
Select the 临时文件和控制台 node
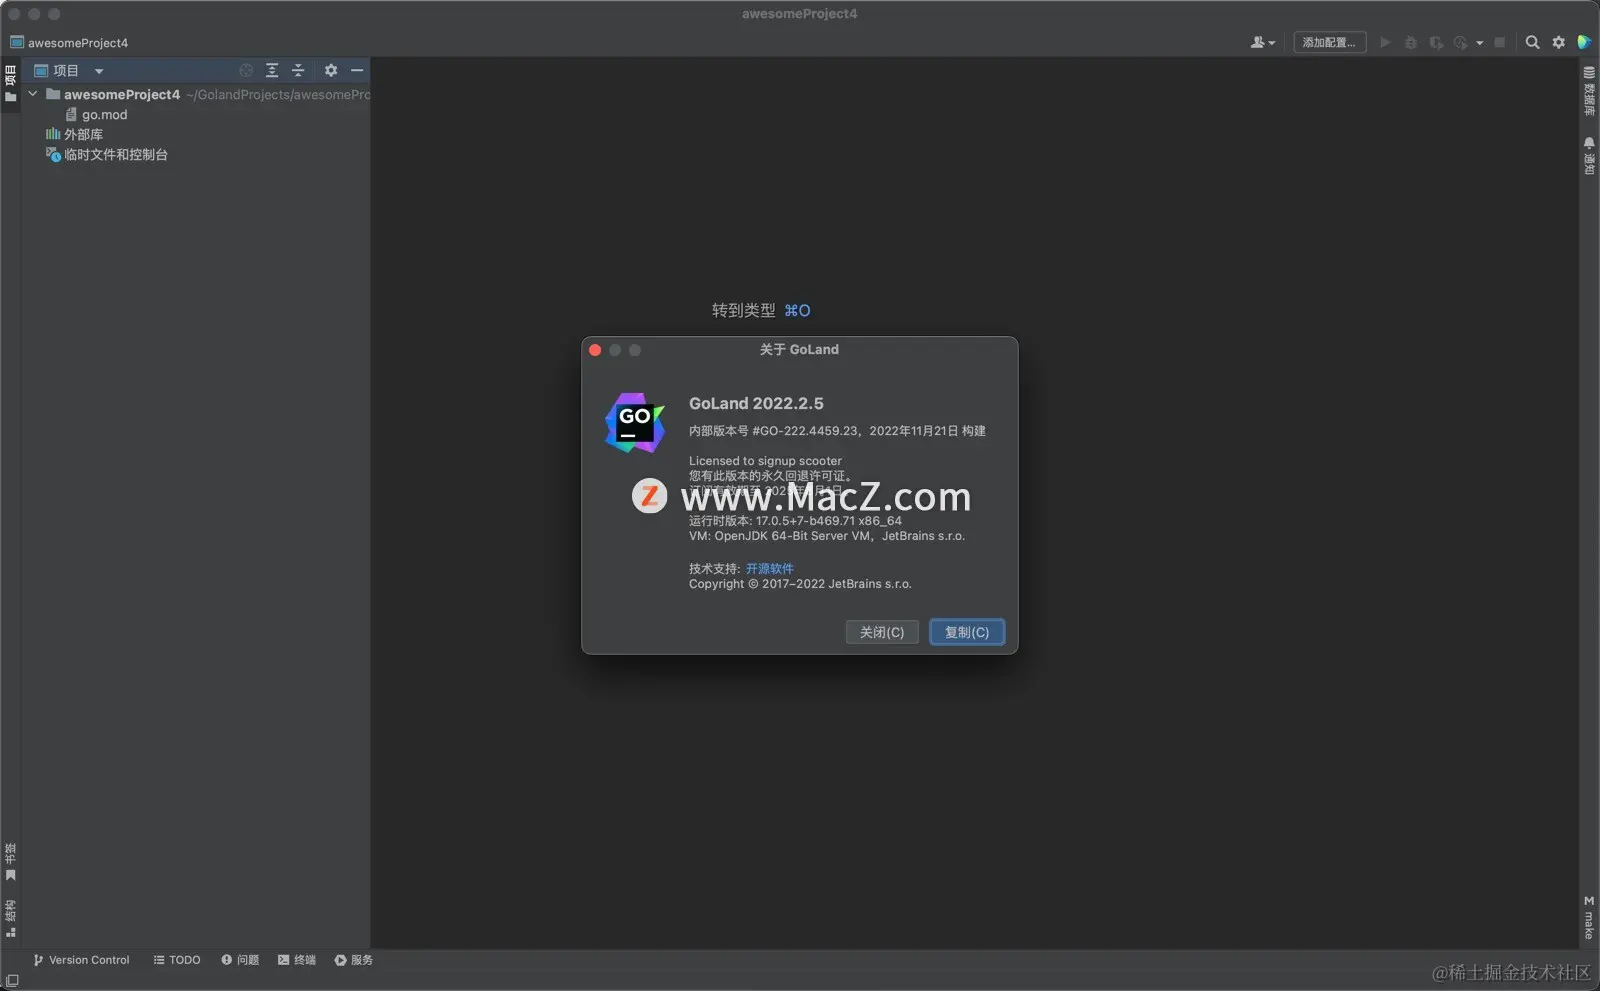point(107,154)
